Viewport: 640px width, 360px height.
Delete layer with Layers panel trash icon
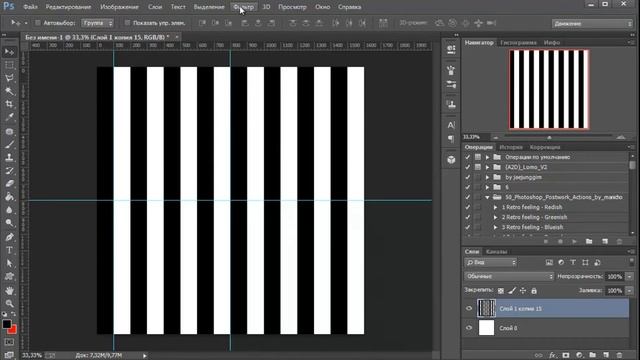point(619,355)
